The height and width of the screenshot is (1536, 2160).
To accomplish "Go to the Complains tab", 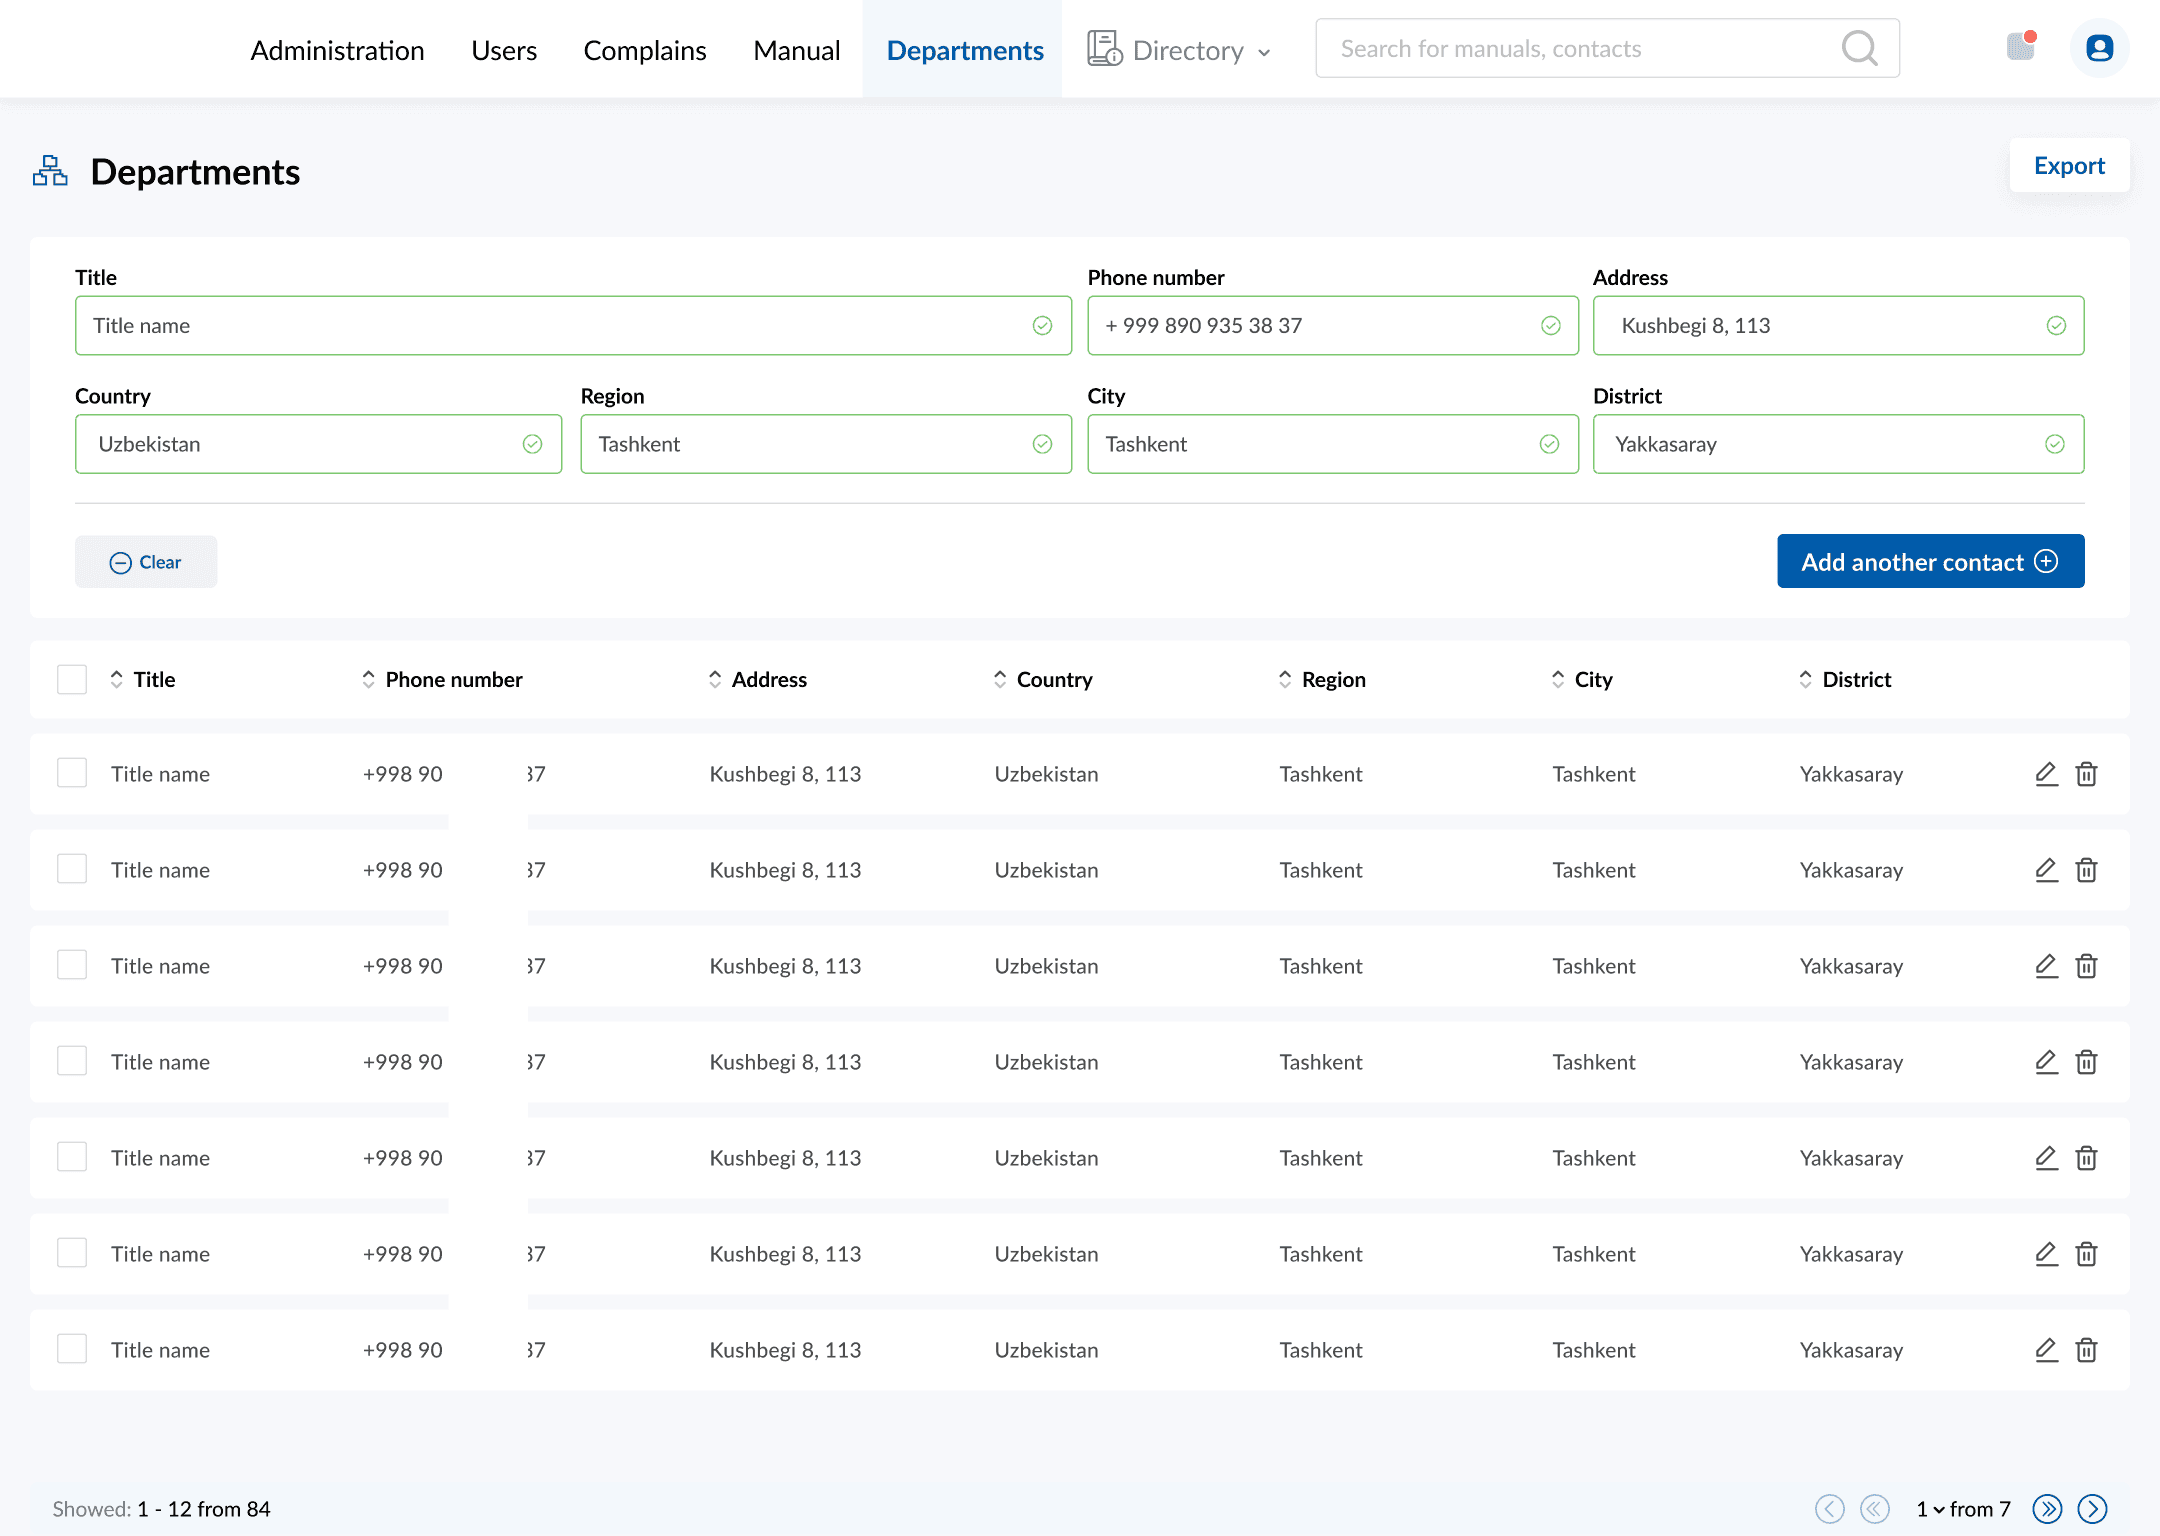I will (645, 50).
